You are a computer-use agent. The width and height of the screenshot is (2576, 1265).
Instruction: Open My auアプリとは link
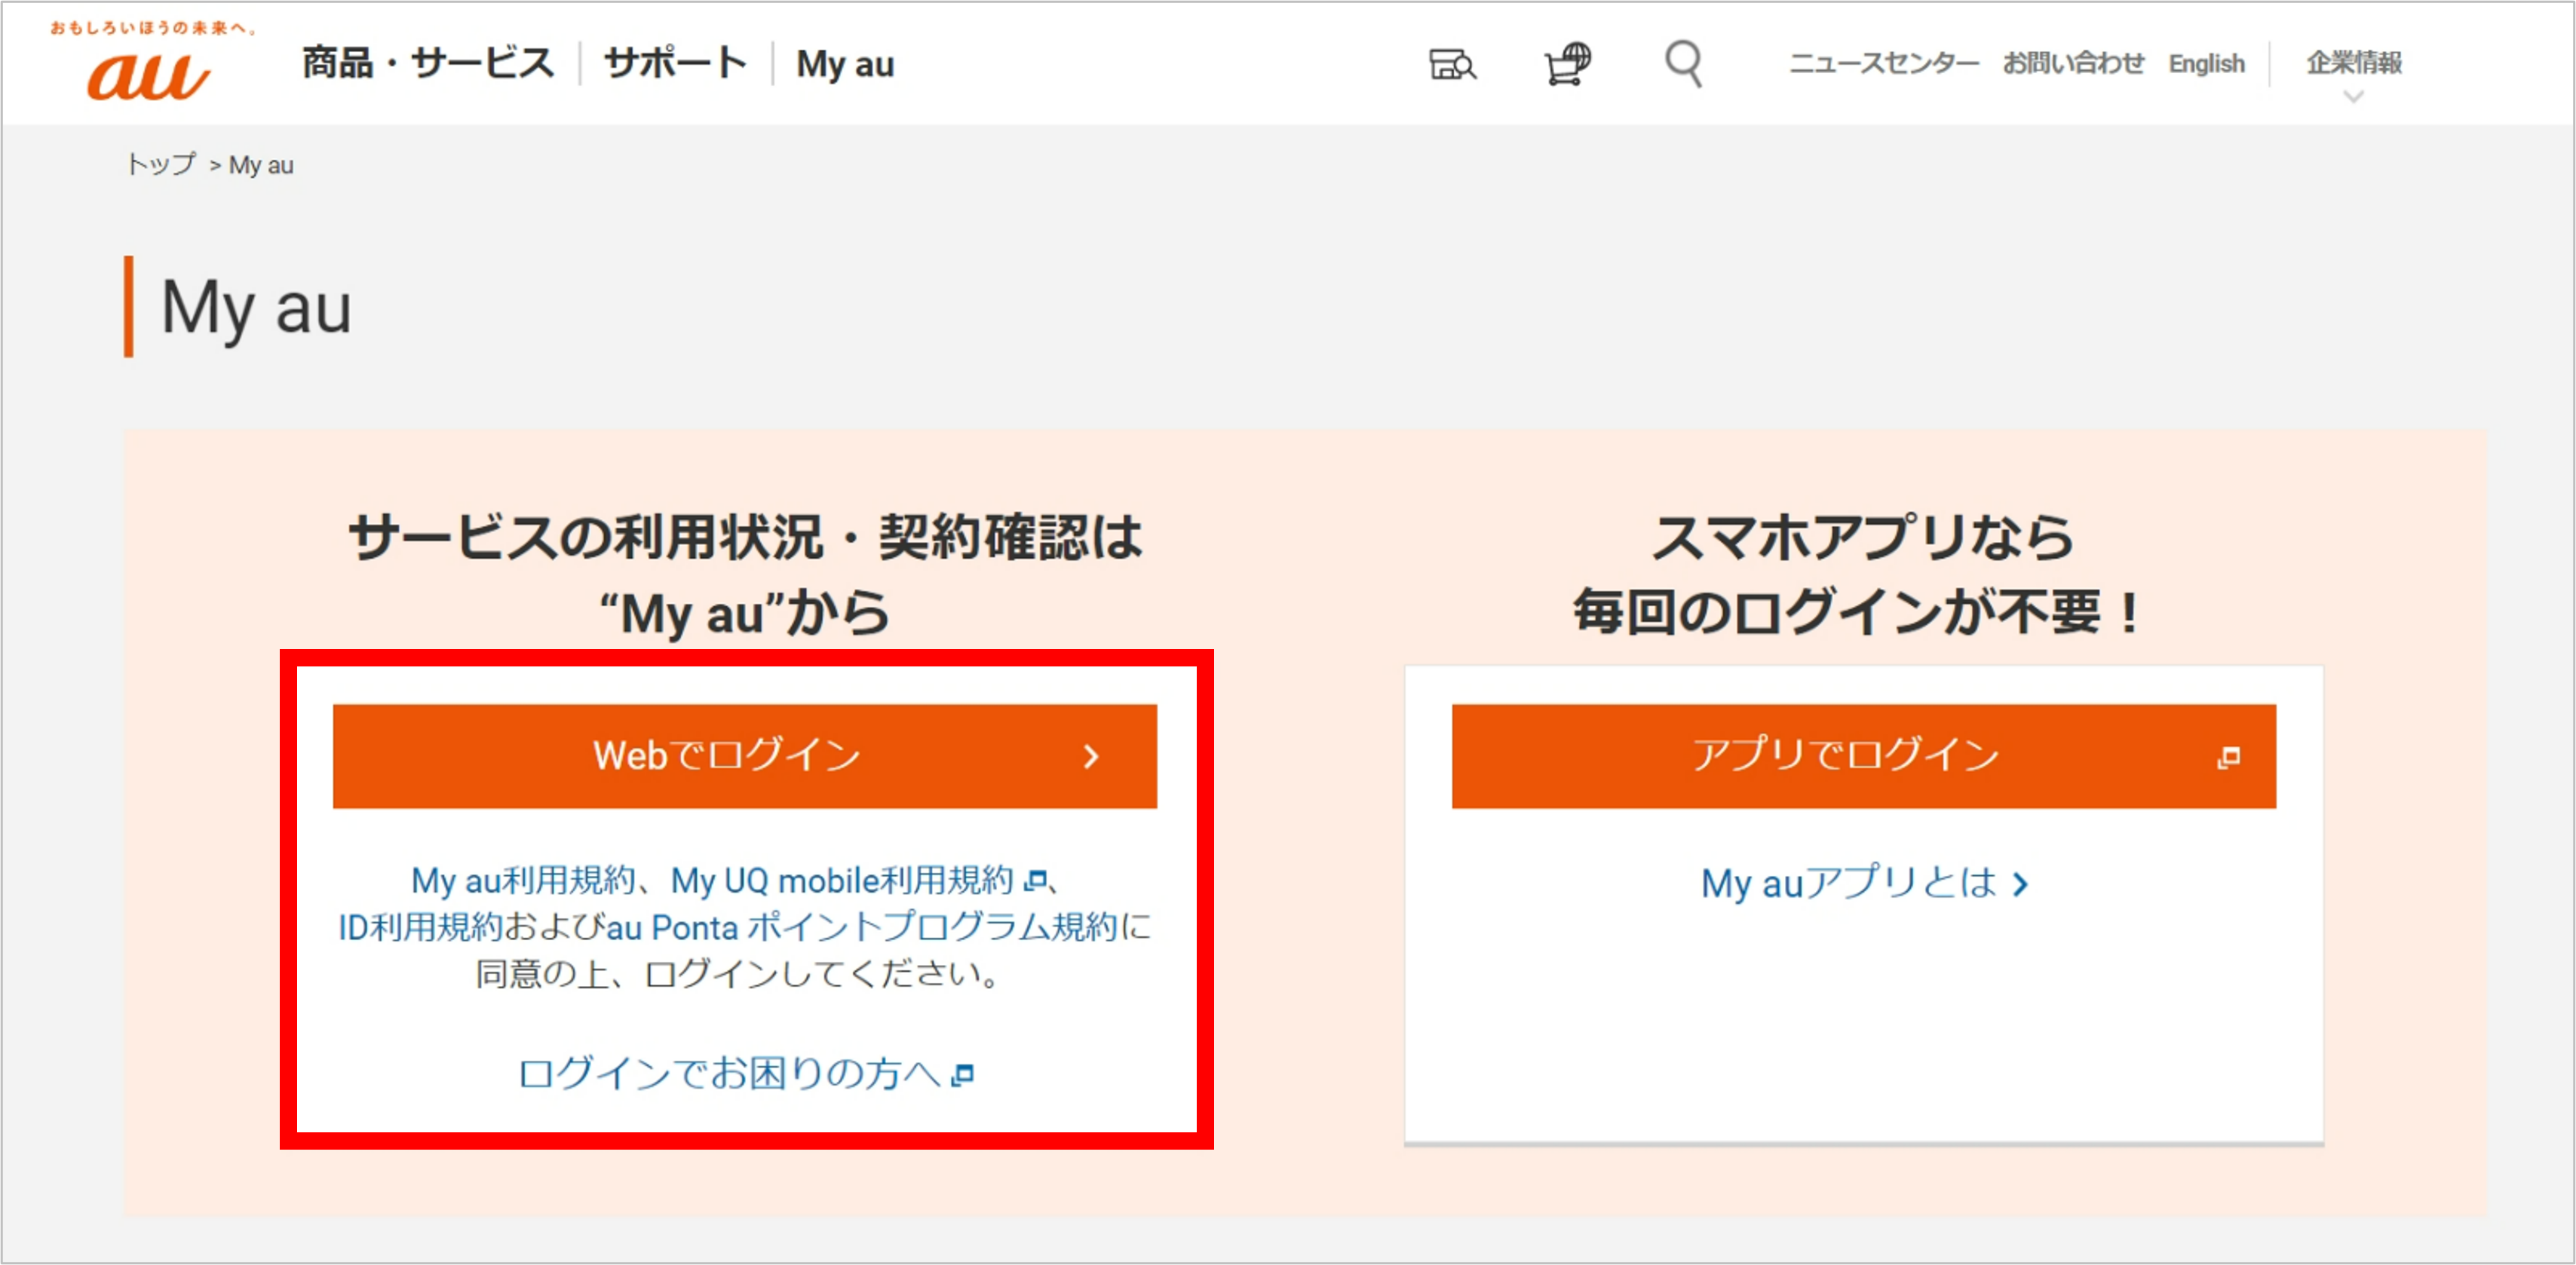click(1850, 884)
